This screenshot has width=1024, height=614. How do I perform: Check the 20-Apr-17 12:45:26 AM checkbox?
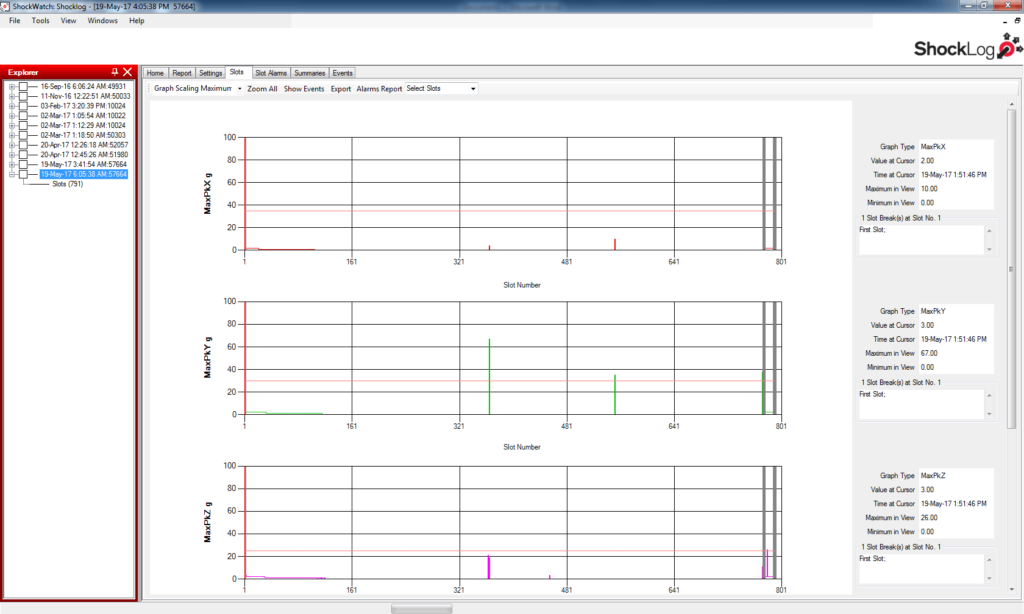pyautogui.click(x=23, y=155)
